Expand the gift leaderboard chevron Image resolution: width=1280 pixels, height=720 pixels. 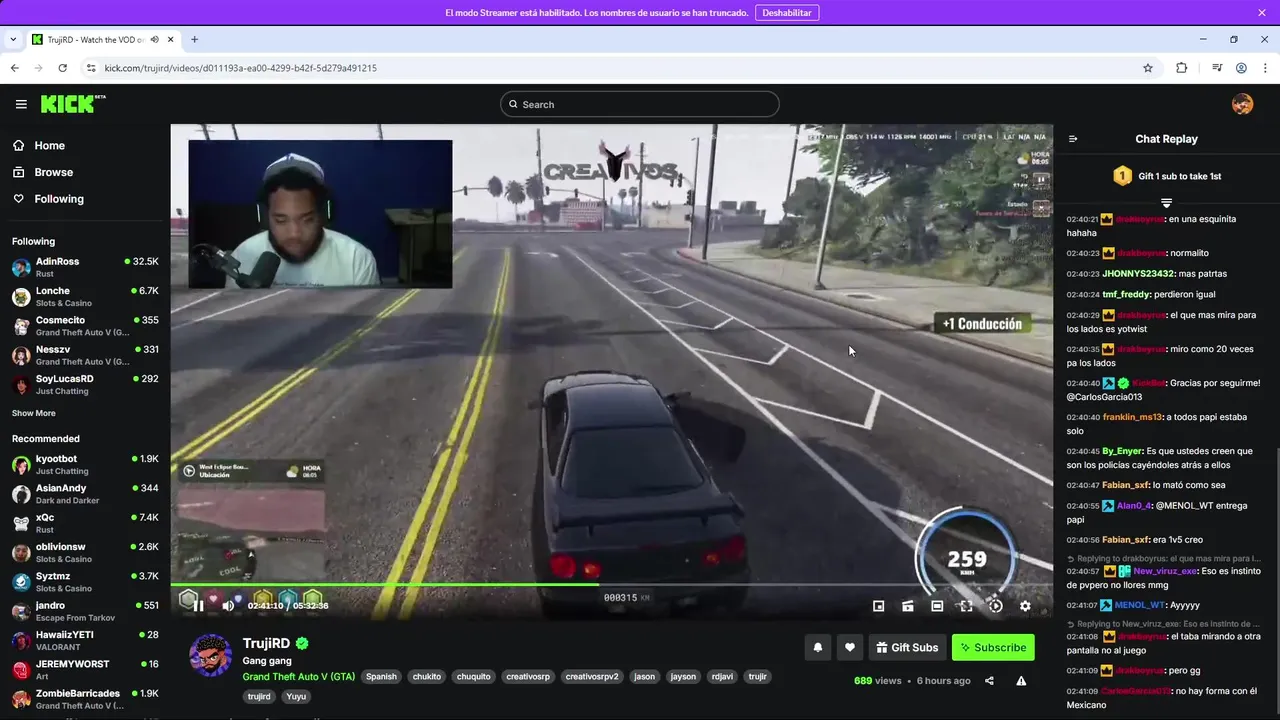click(1166, 203)
